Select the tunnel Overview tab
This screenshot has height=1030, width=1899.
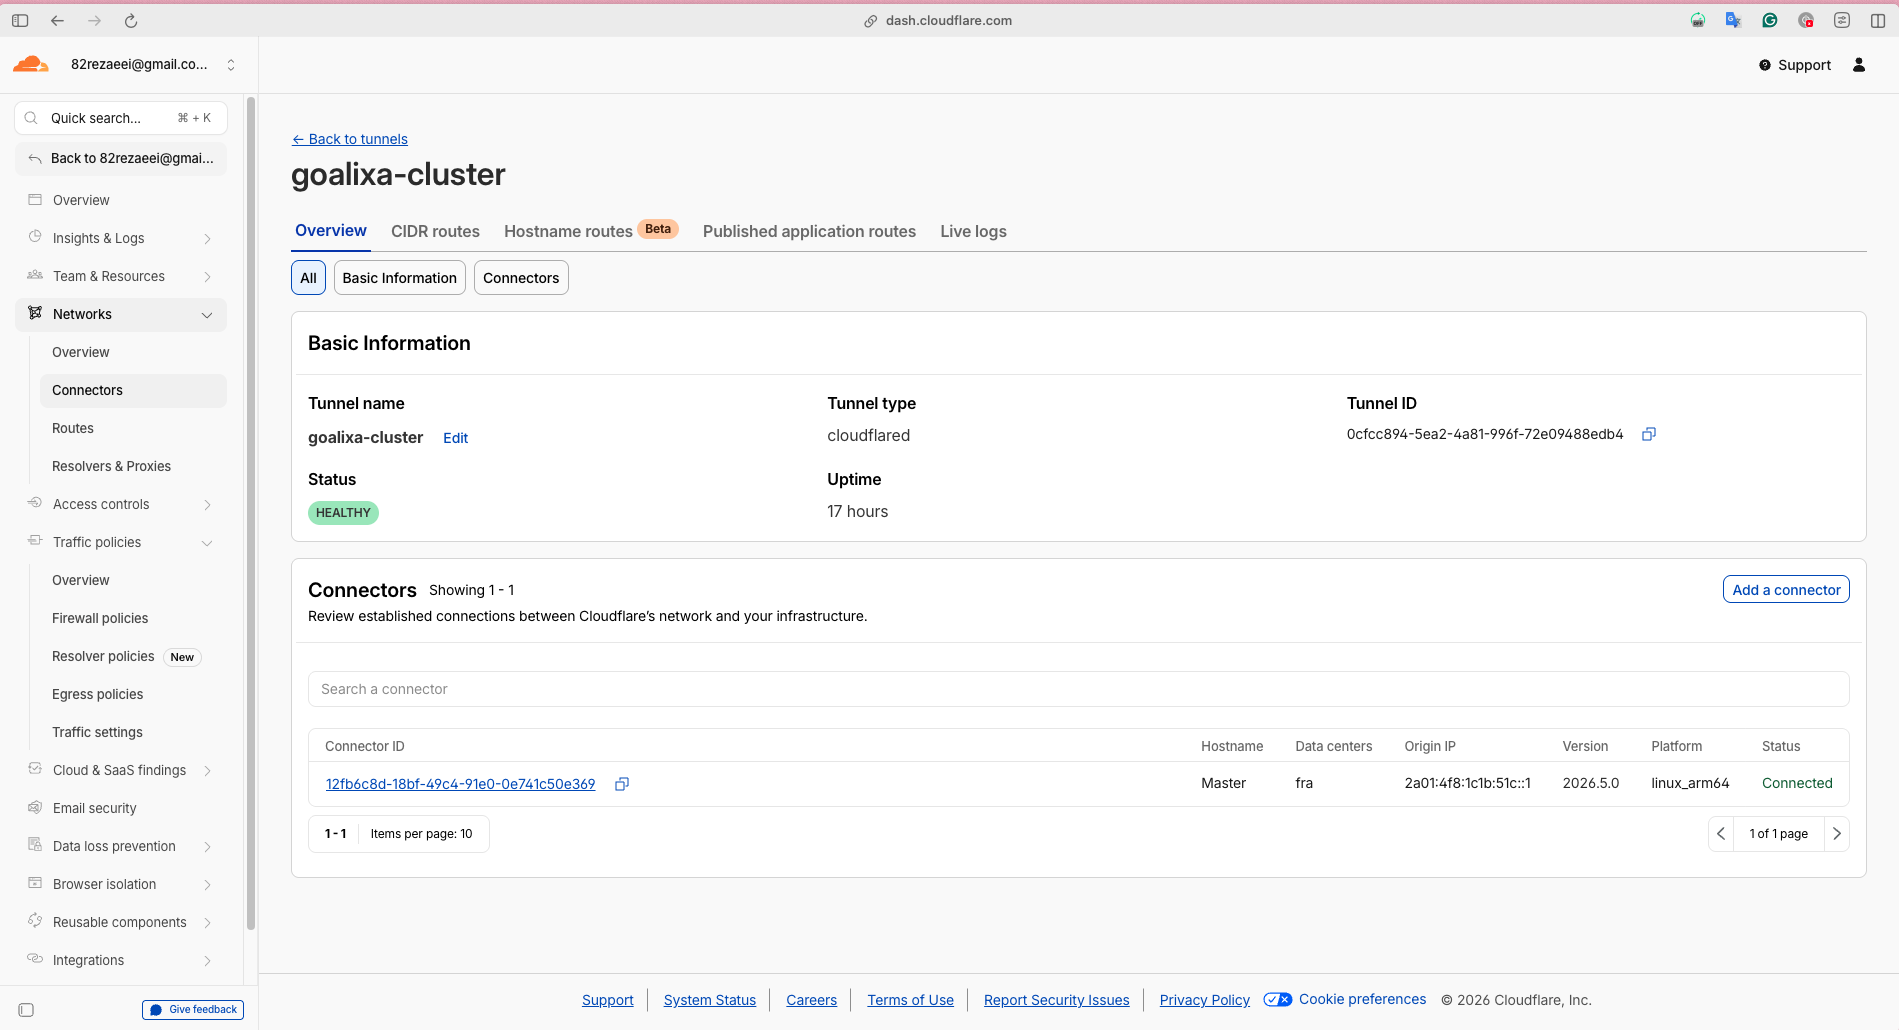tap(331, 231)
